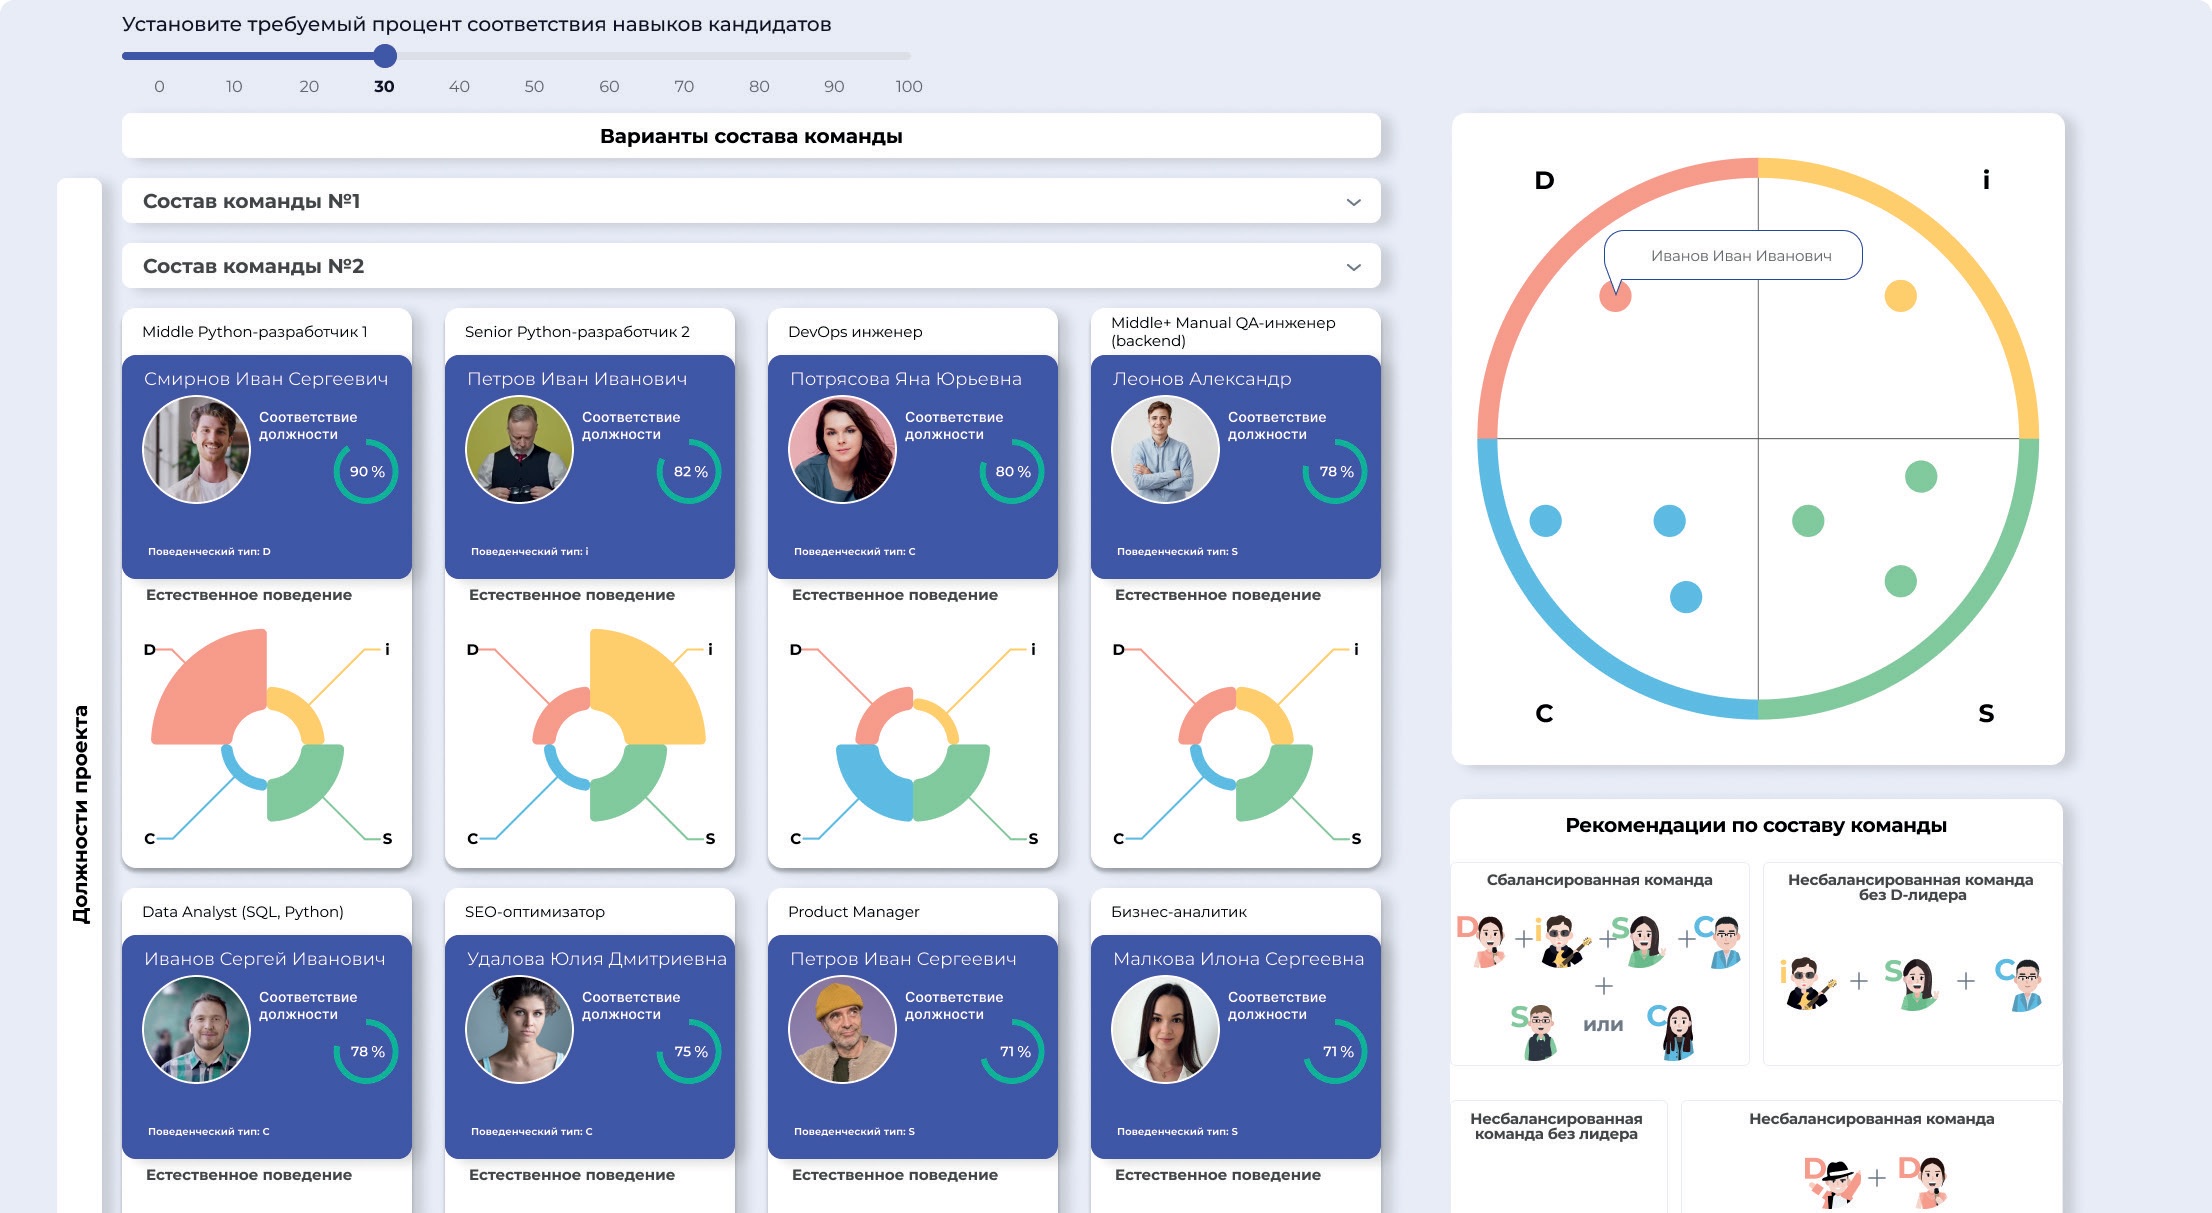Click the Senior Python-разработчик 2 position label
Viewport: 2212px width, 1213px height.
click(x=577, y=332)
